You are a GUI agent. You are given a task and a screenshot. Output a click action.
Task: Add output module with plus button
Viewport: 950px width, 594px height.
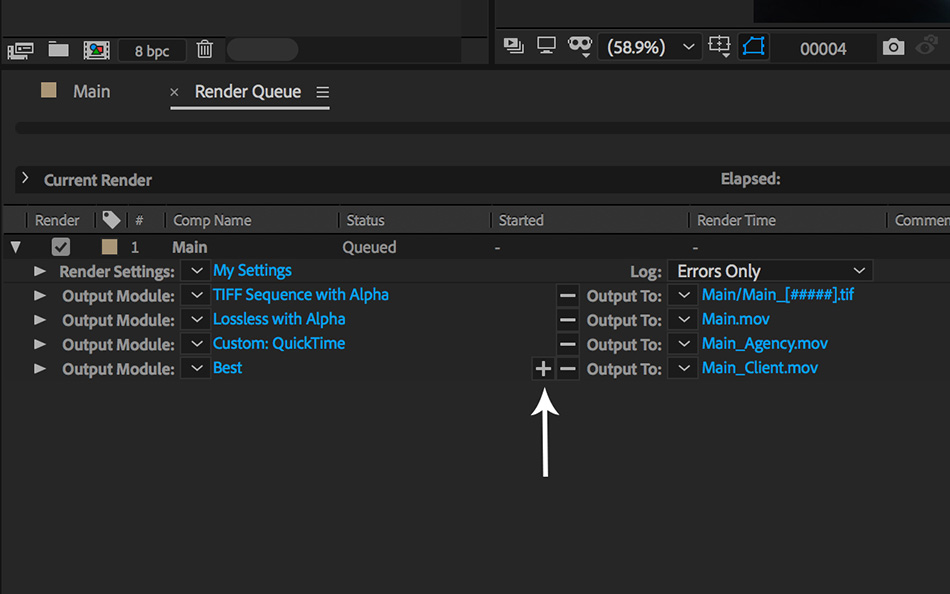(x=543, y=368)
